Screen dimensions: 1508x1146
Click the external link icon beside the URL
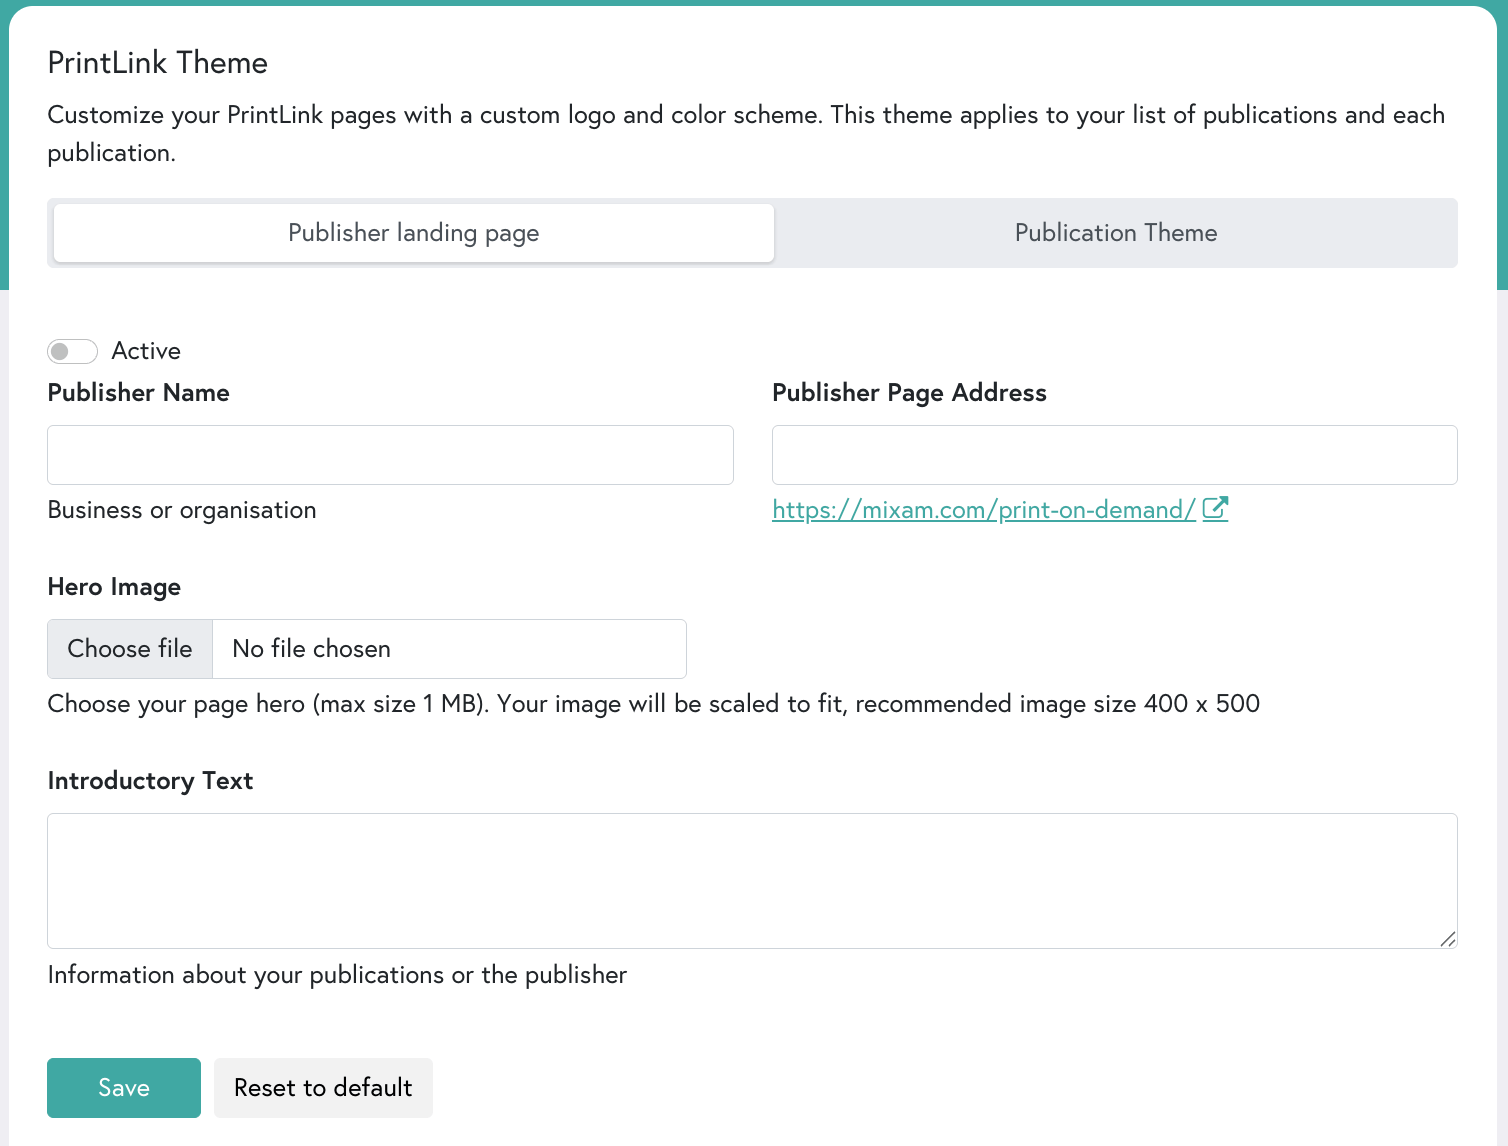click(1215, 509)
